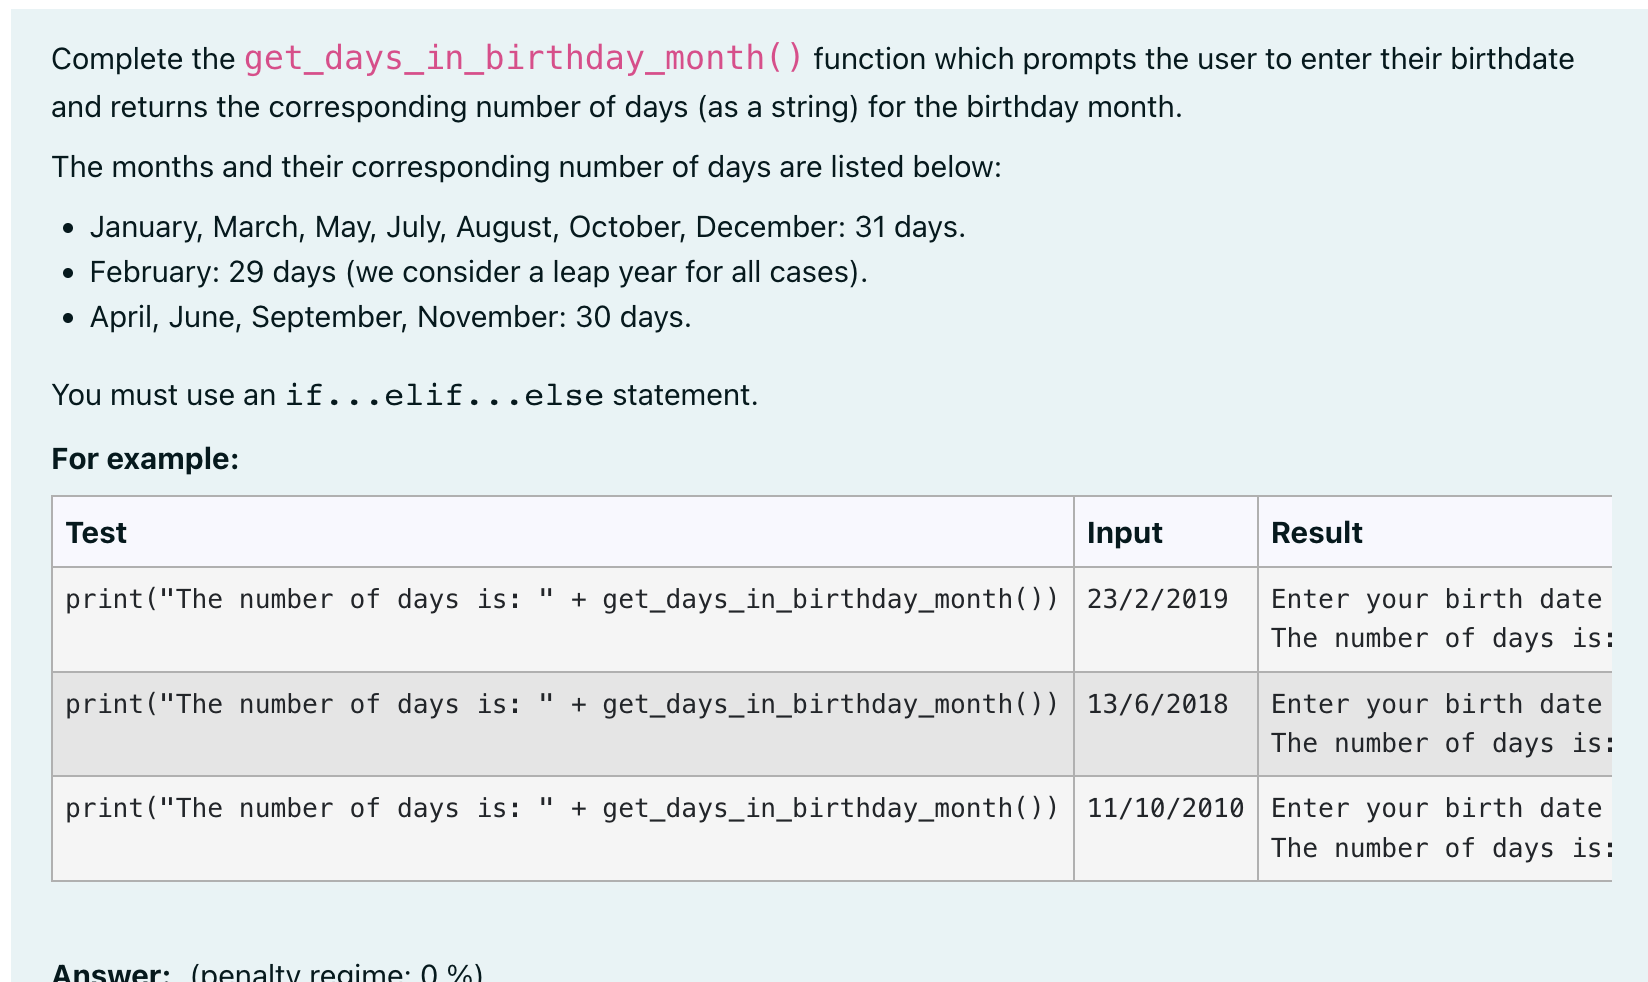This screenshot has width=1648, height=982.
Task: Click the first print statement test row
Action: pyautogui.click(x=562, y=599)
